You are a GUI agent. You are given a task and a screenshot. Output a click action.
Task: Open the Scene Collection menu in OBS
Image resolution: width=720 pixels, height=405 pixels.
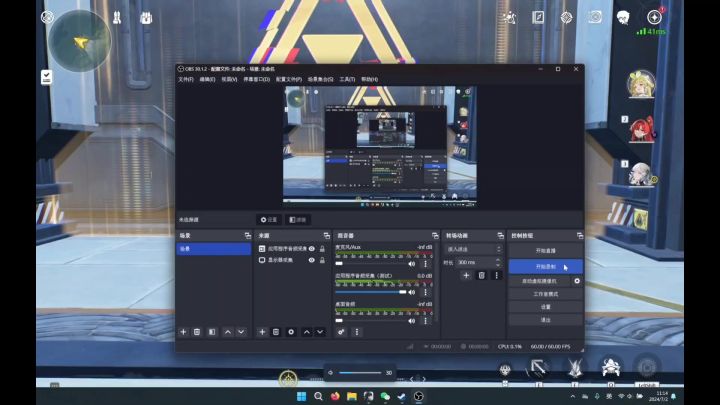pyautogui.click(x=321, y=79)
